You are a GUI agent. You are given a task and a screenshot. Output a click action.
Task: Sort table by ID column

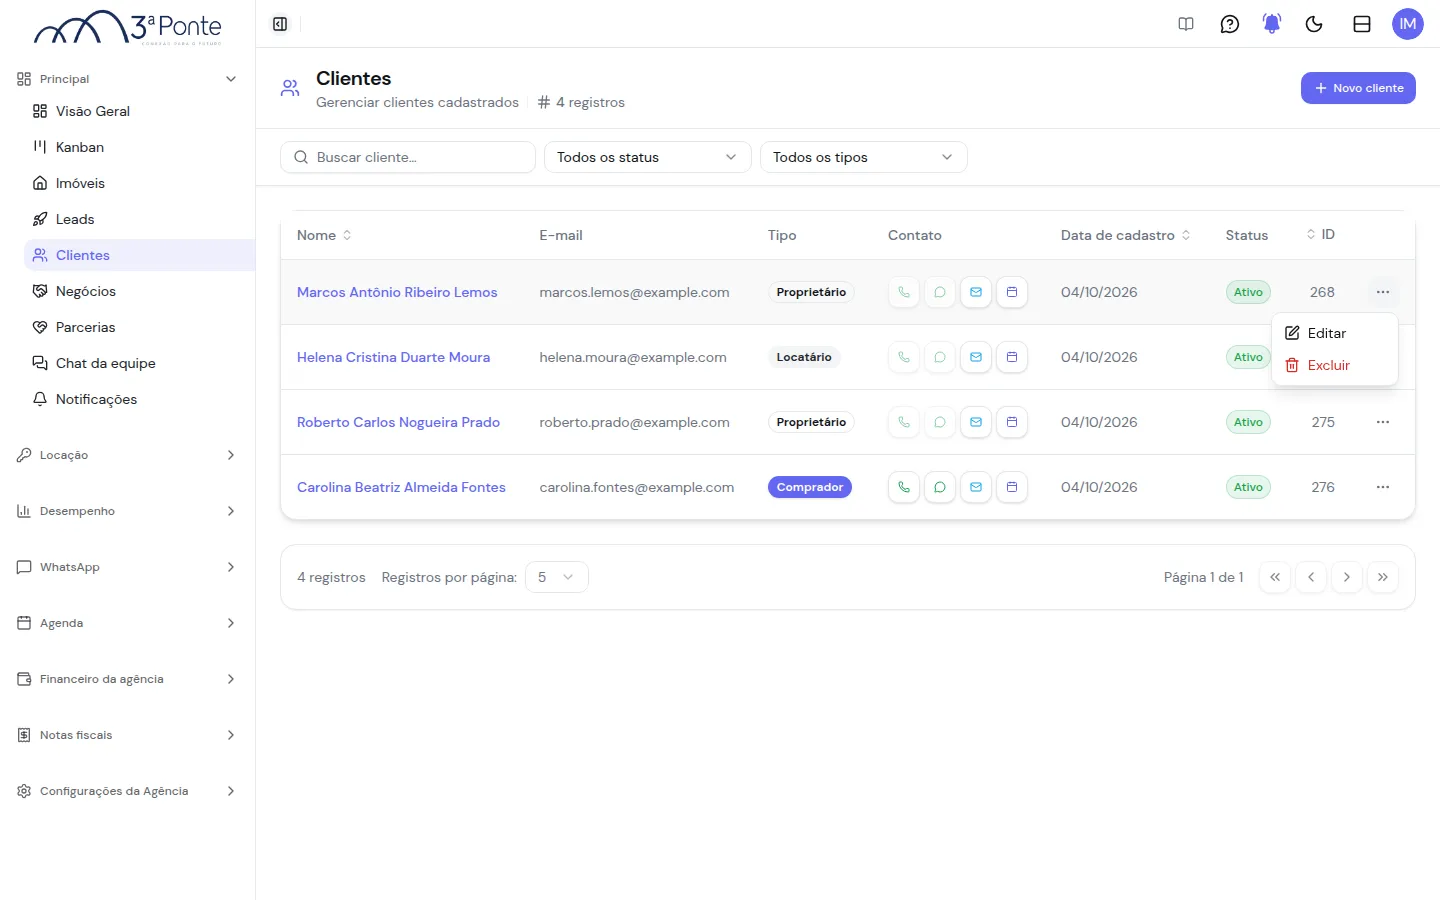(1320, 234)
